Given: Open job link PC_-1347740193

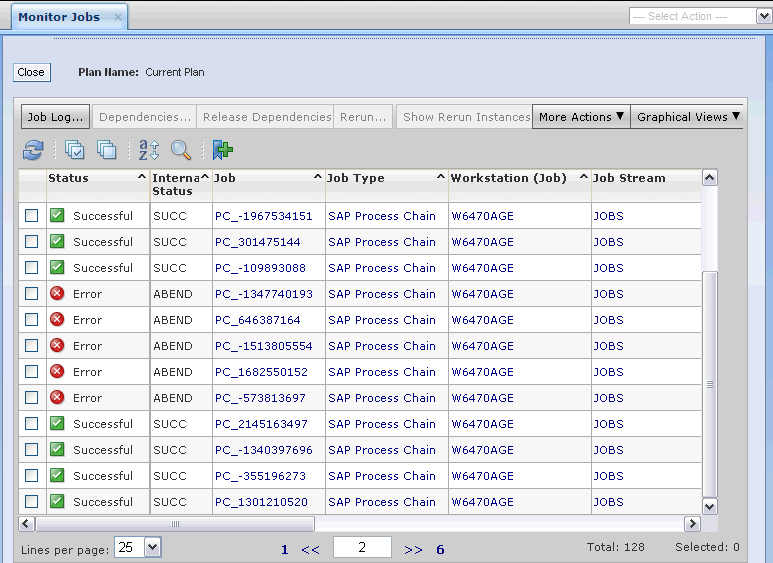Looking at the screenshot, I should coord(263,294).
